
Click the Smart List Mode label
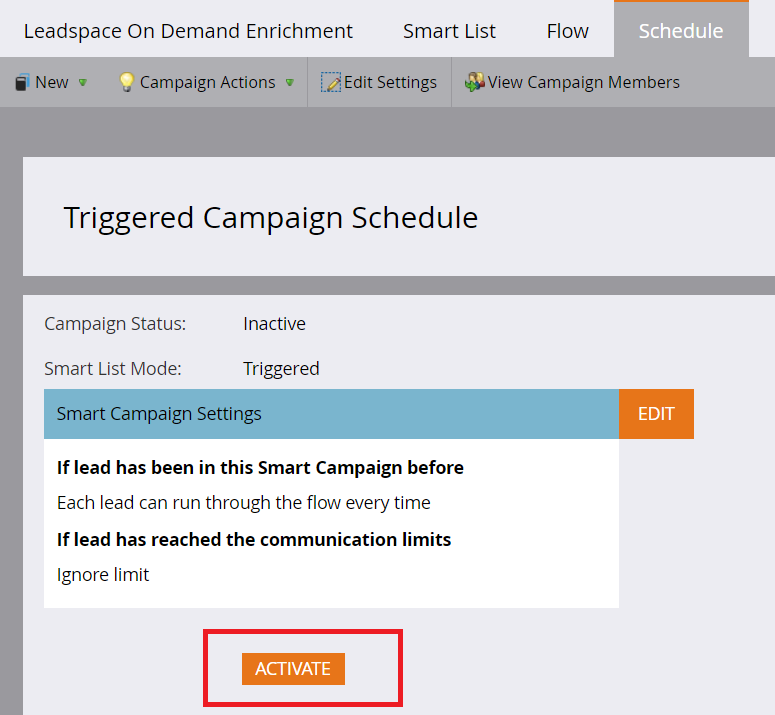click(x=113, y=369)
